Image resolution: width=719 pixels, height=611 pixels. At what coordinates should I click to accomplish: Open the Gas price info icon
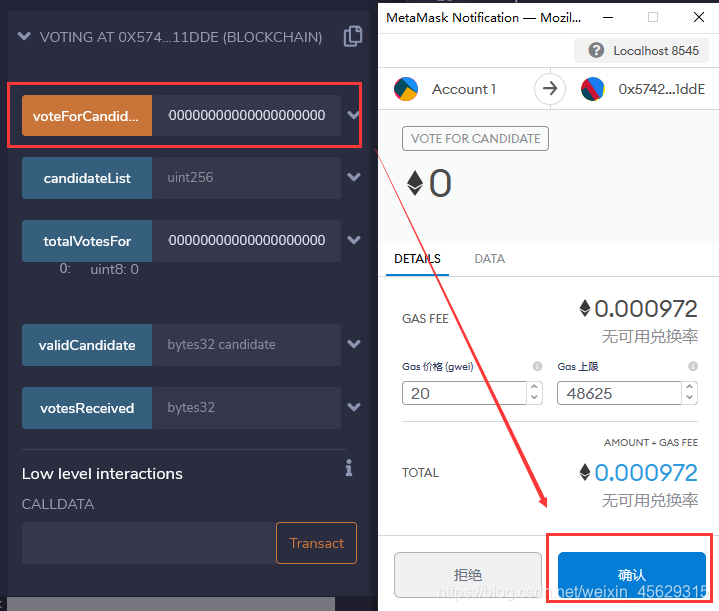[537, 366]
